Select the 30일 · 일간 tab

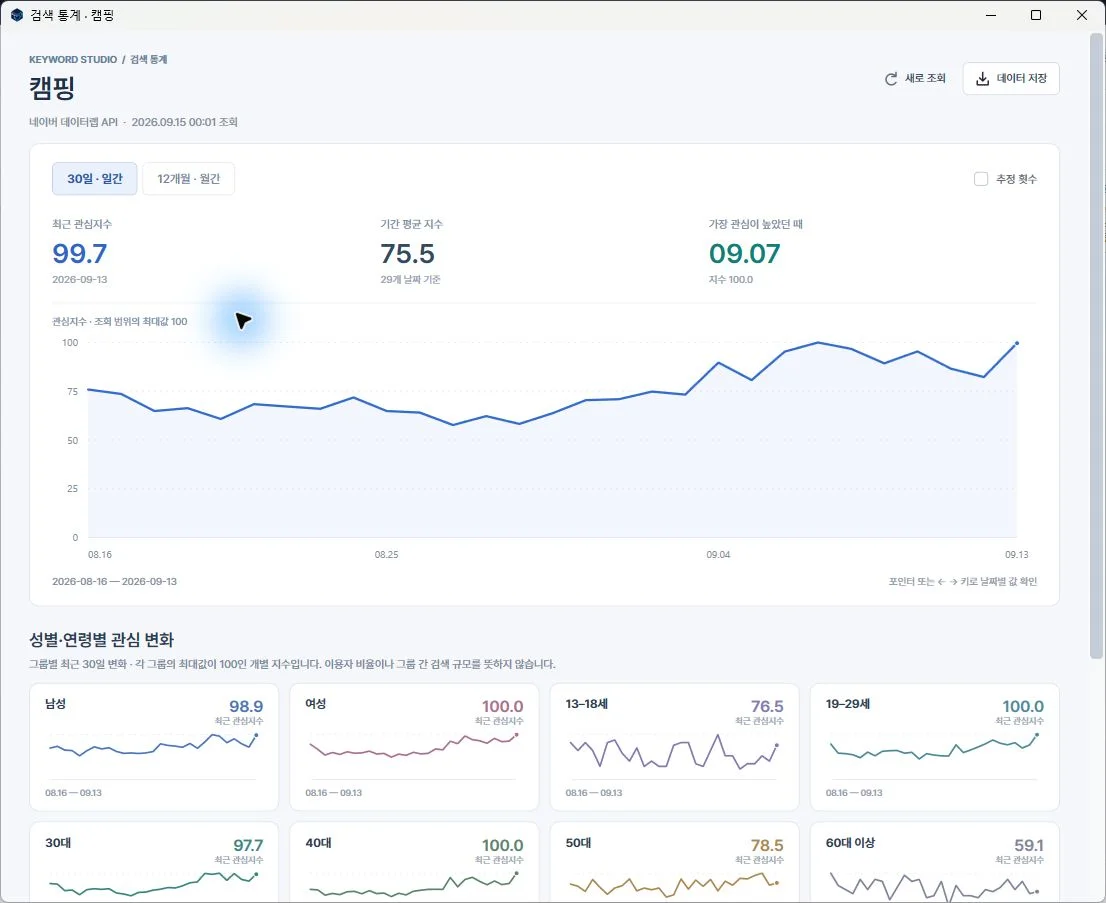click(x=95, y=178)
